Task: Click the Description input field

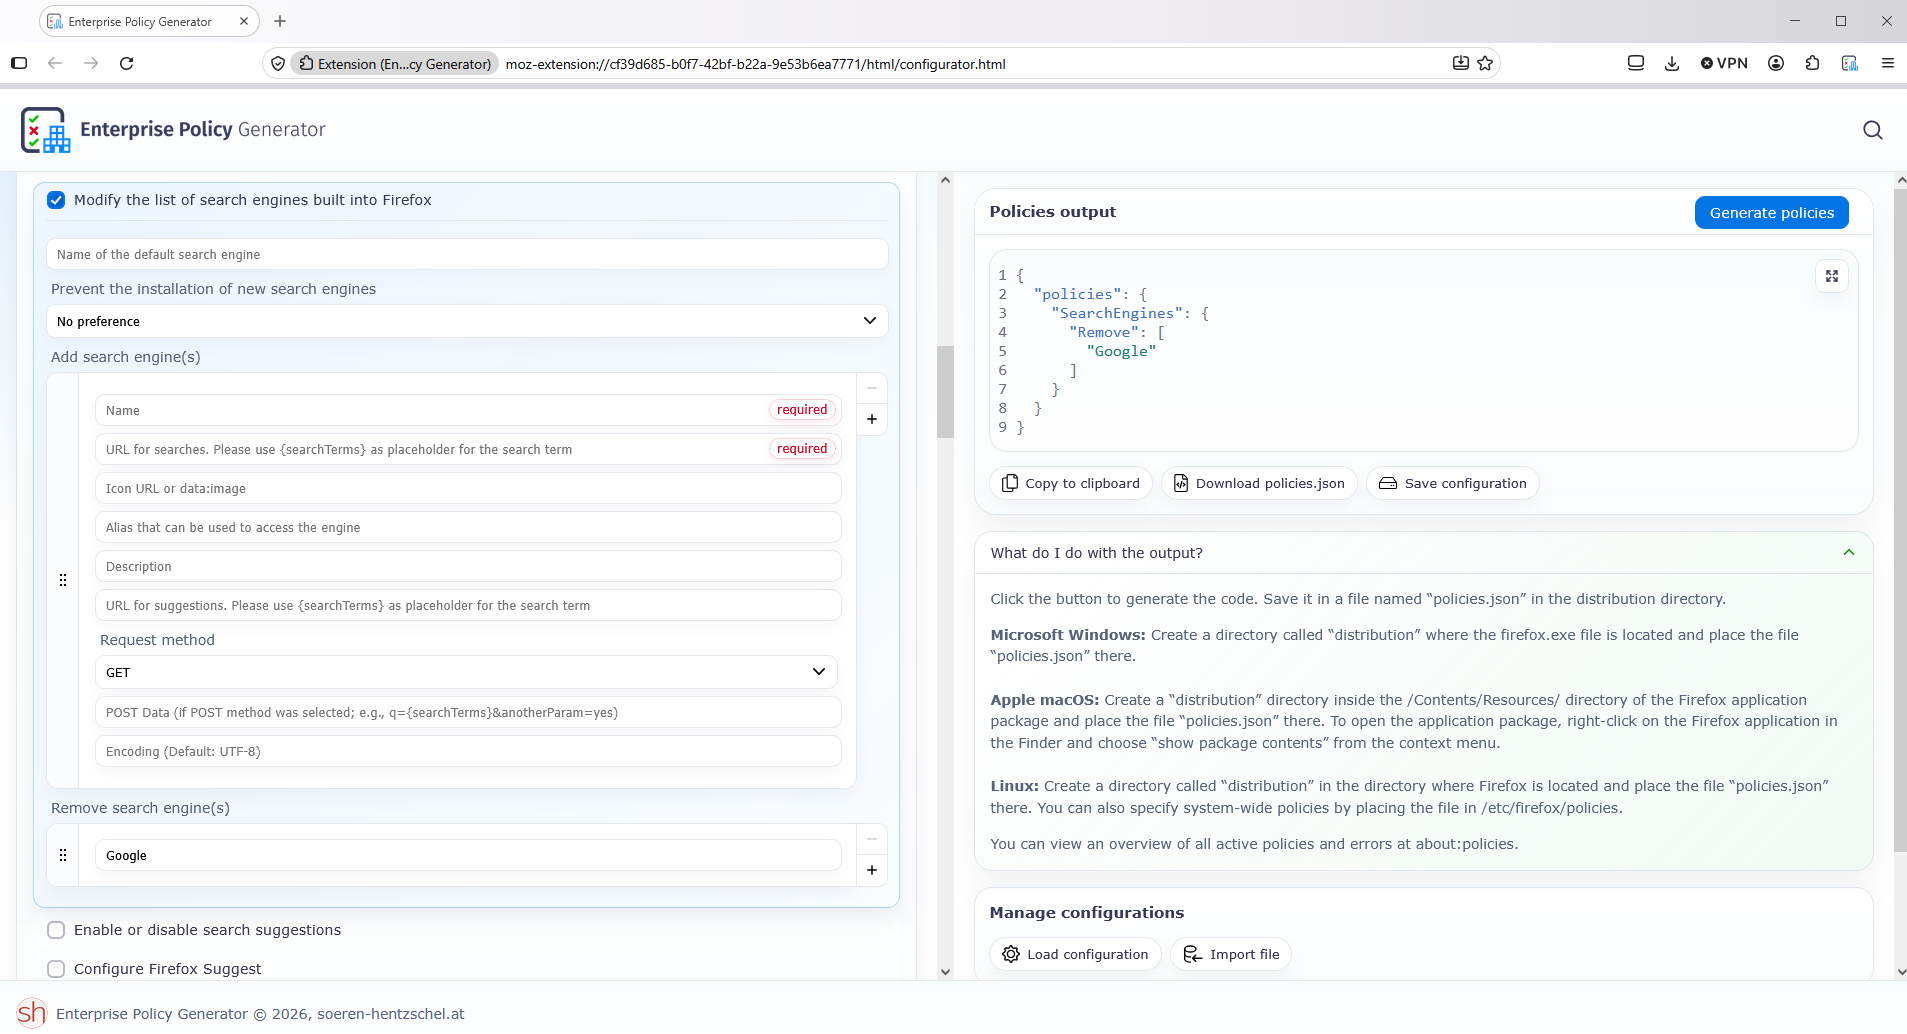Action: click(468, 566)
